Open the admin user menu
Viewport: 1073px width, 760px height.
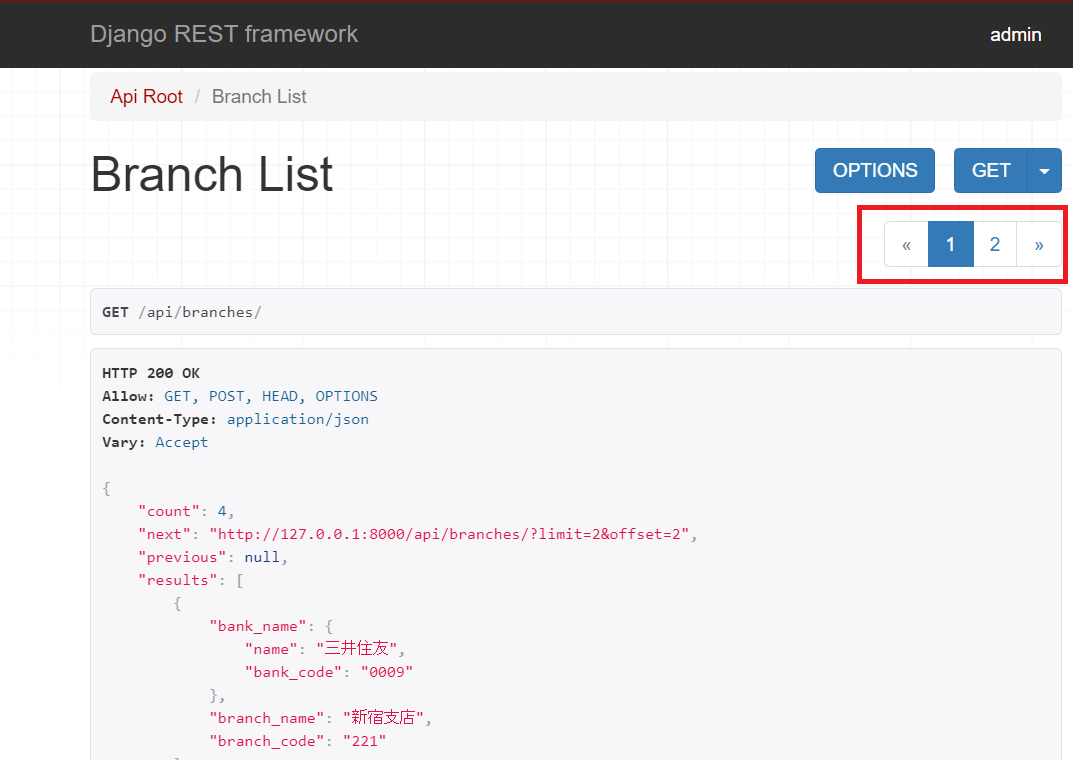(x=1015, y=34)
